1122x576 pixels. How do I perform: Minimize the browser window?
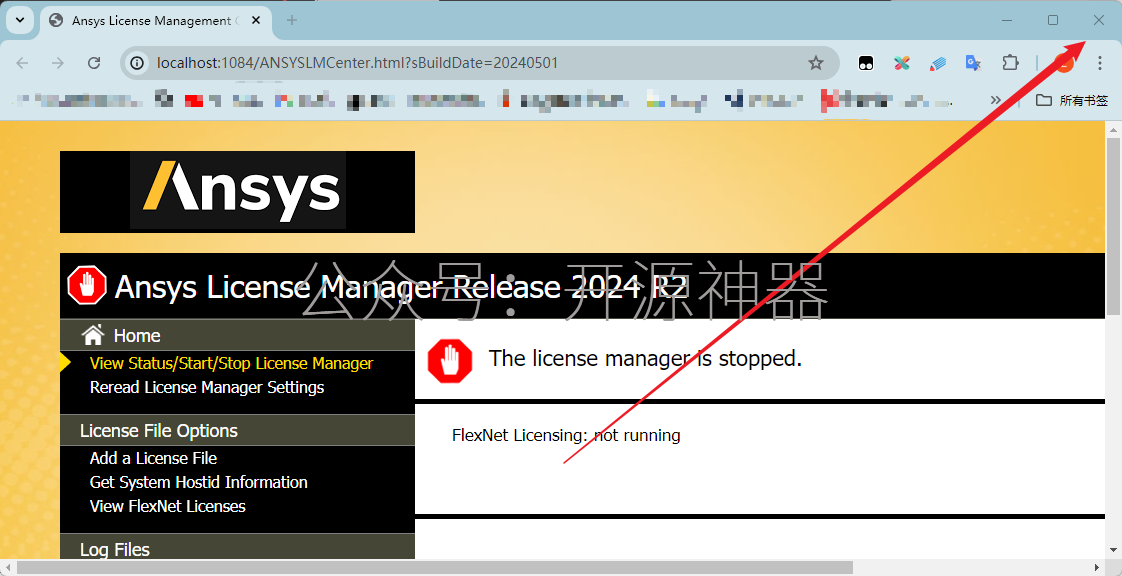[1008, 20]
